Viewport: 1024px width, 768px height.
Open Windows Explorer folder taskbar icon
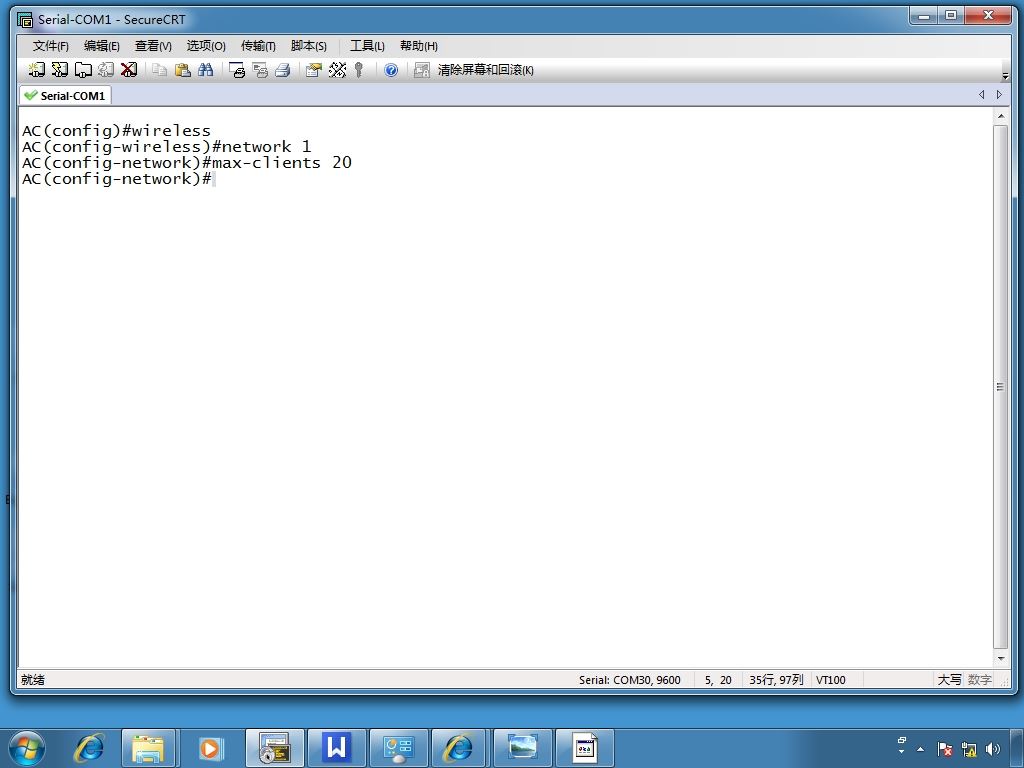[148, 748]
